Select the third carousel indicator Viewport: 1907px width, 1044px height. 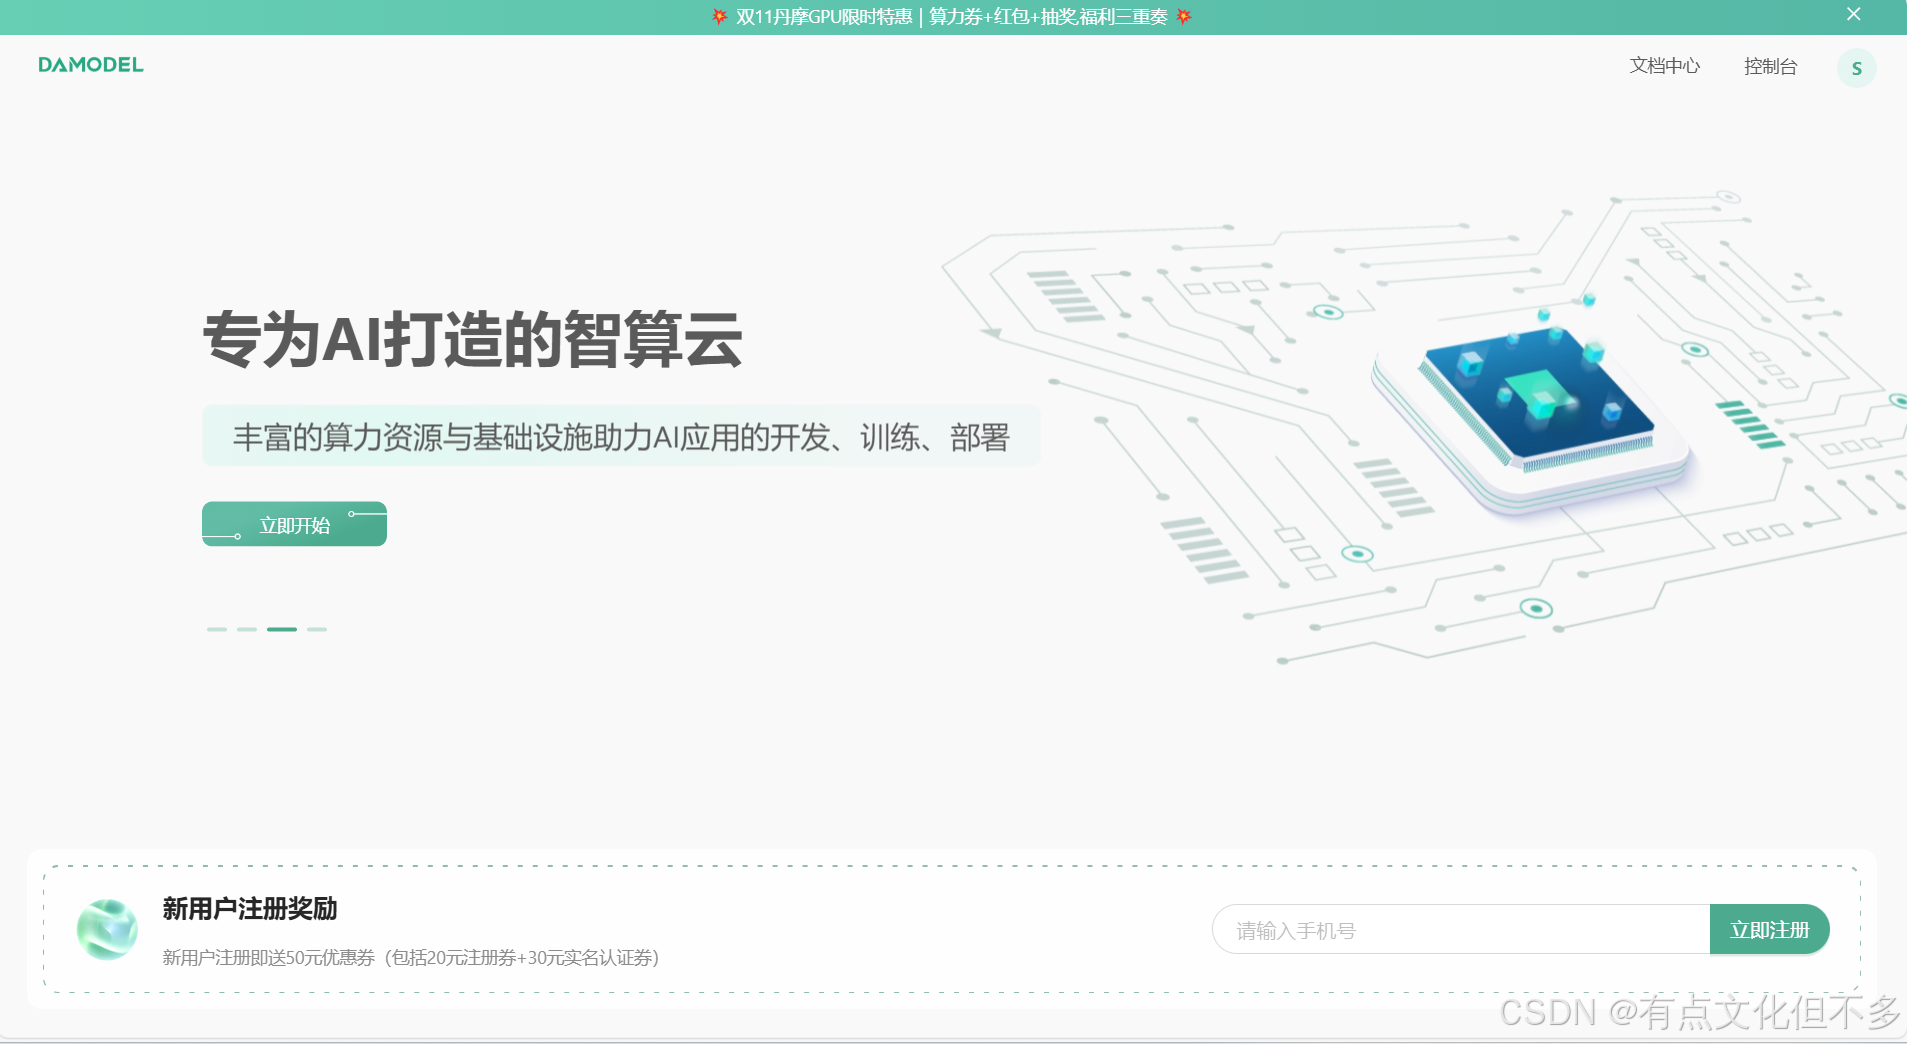pyautogui.click(x=282, y=629)
